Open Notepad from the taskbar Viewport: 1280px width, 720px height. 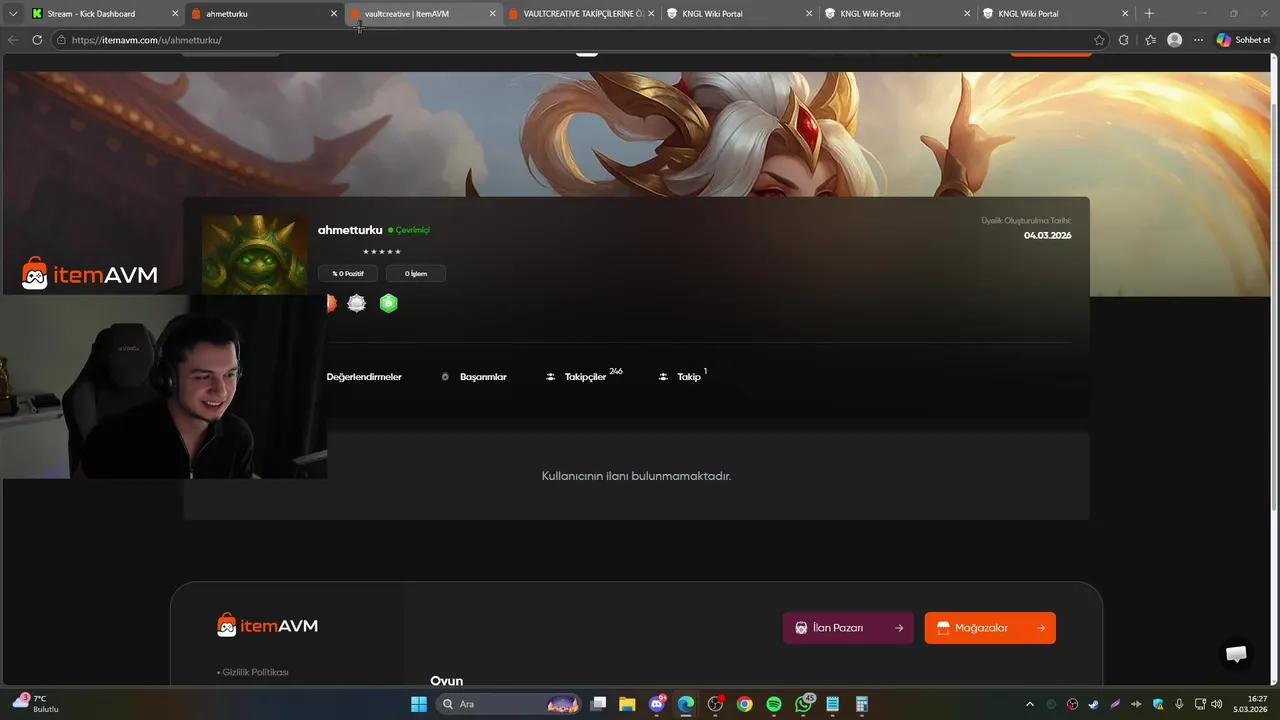tap(832, 704)
